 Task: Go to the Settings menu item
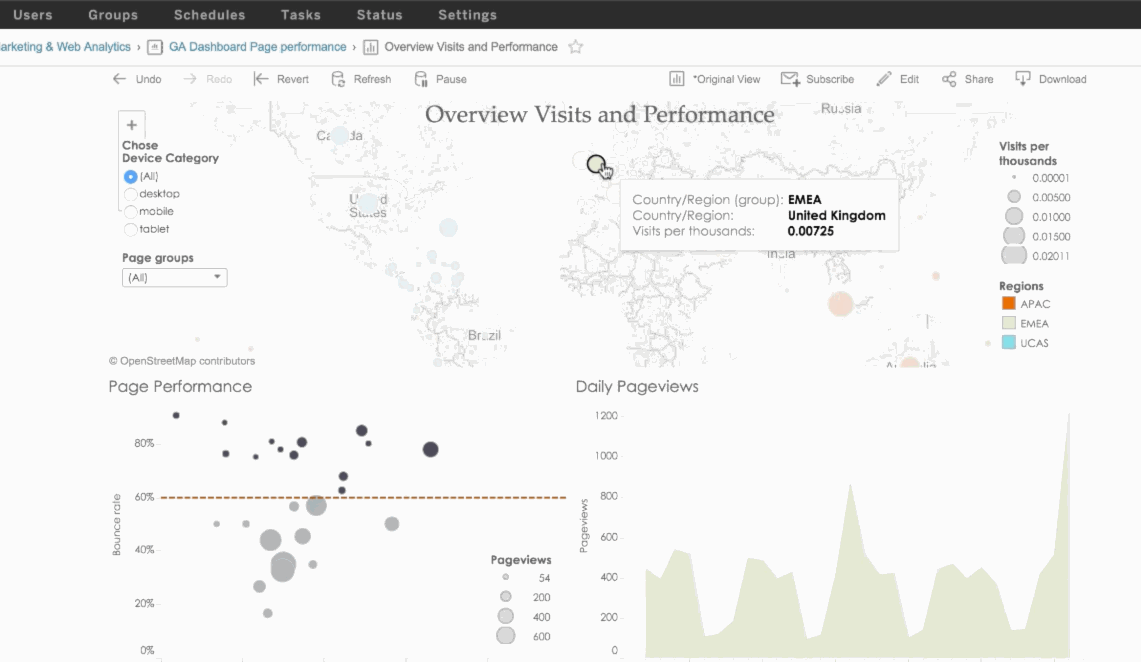point(467,15)
